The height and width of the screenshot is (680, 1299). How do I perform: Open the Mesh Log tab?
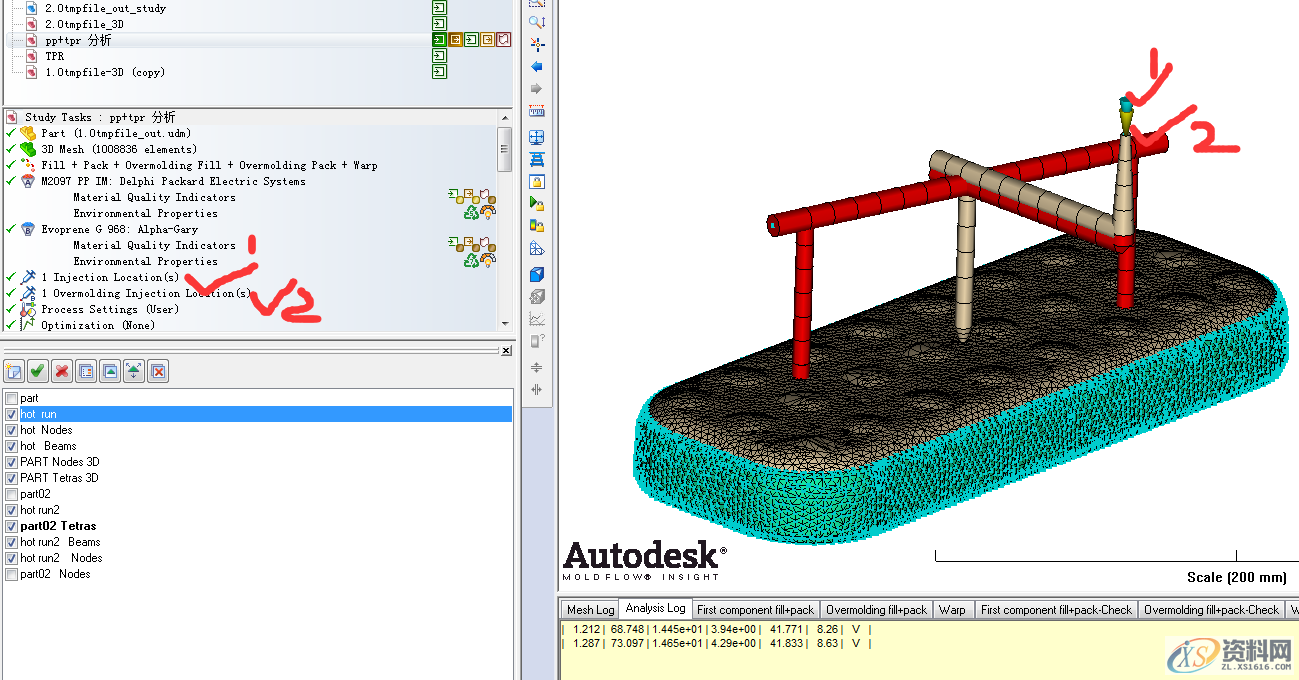[590, 609]
